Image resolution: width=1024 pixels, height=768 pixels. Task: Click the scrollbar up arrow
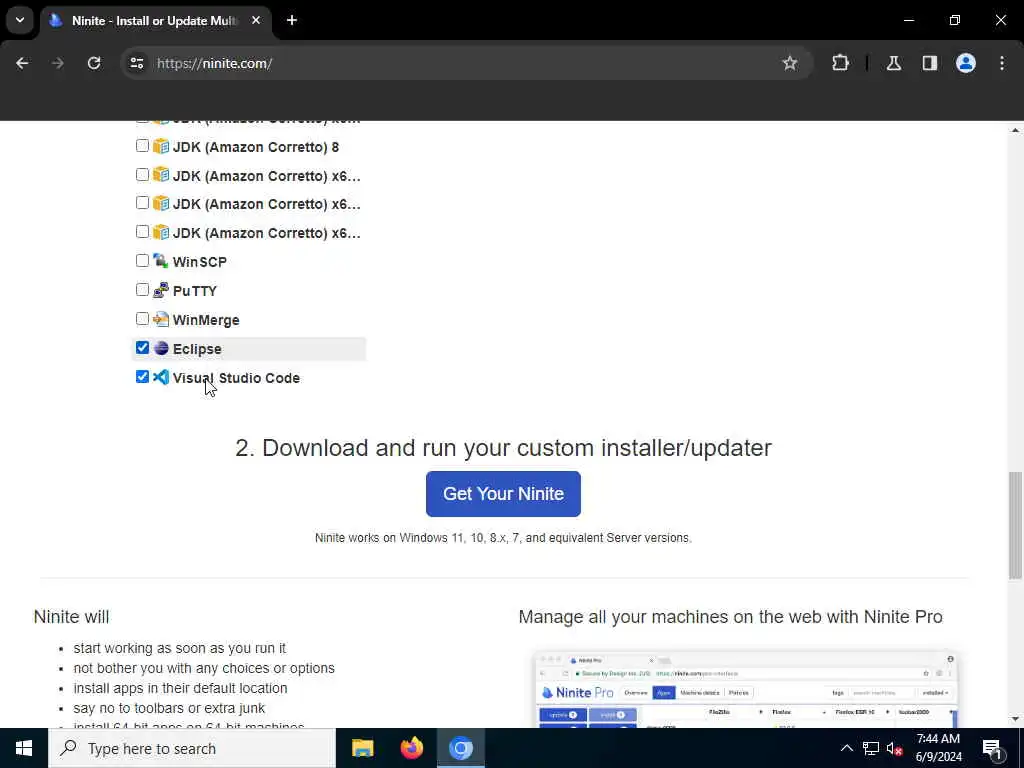(x=1015, y=130)
